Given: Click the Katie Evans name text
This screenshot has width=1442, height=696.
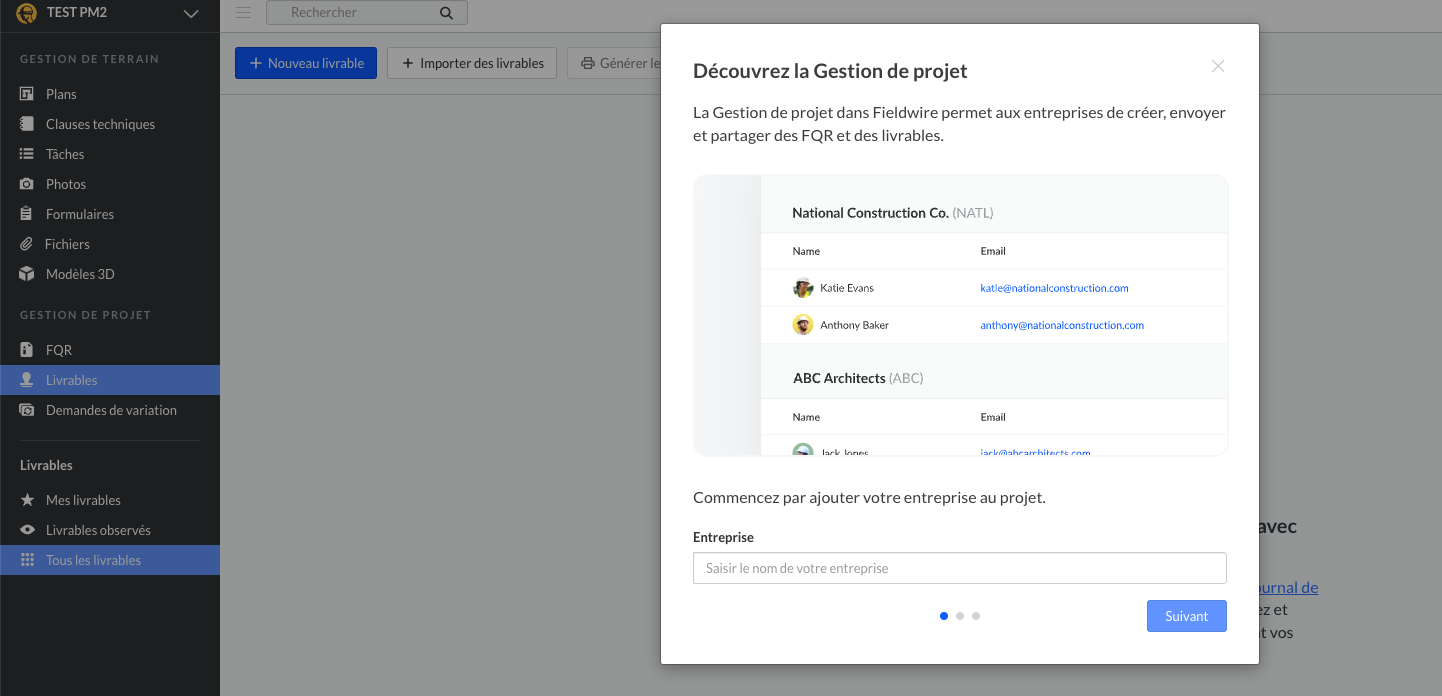Looking at the screenshot, I should point(847,288).
